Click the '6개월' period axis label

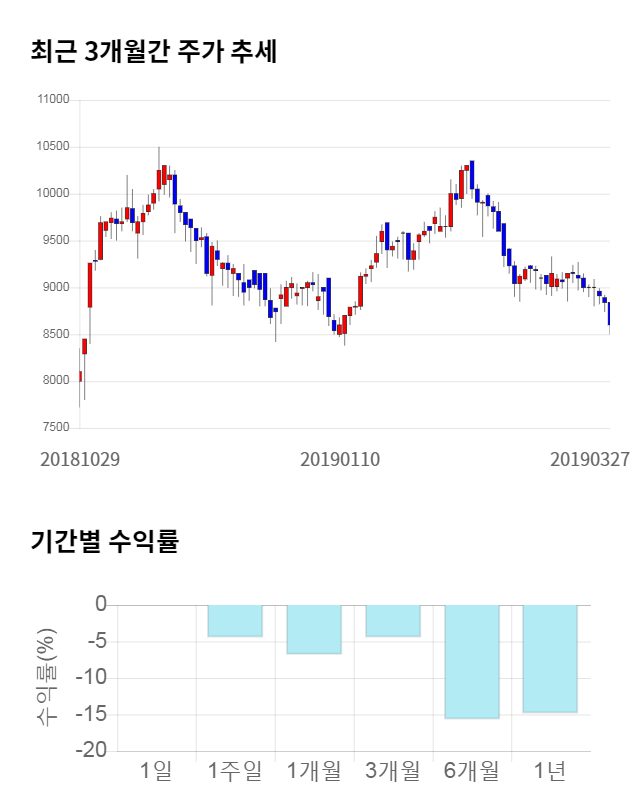pos(471,771)
